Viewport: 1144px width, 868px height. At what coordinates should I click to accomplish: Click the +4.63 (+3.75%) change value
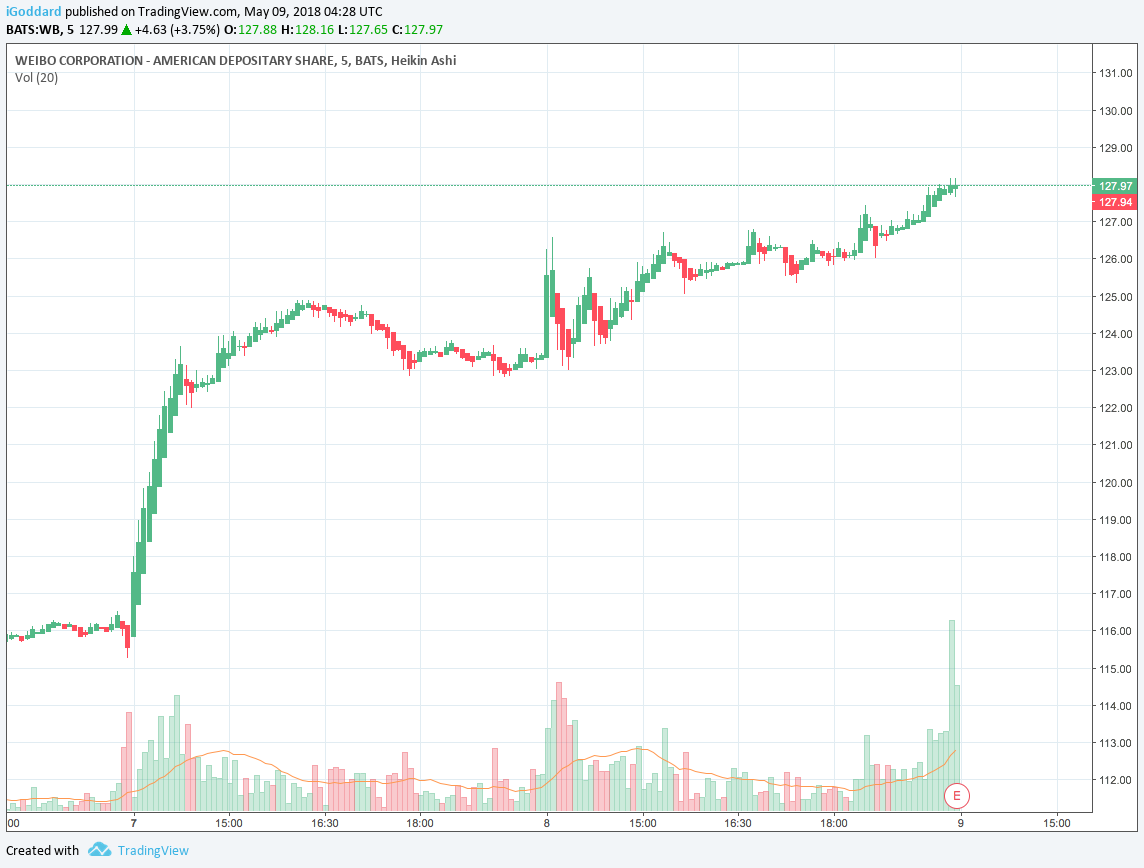(x=177, y=30)
